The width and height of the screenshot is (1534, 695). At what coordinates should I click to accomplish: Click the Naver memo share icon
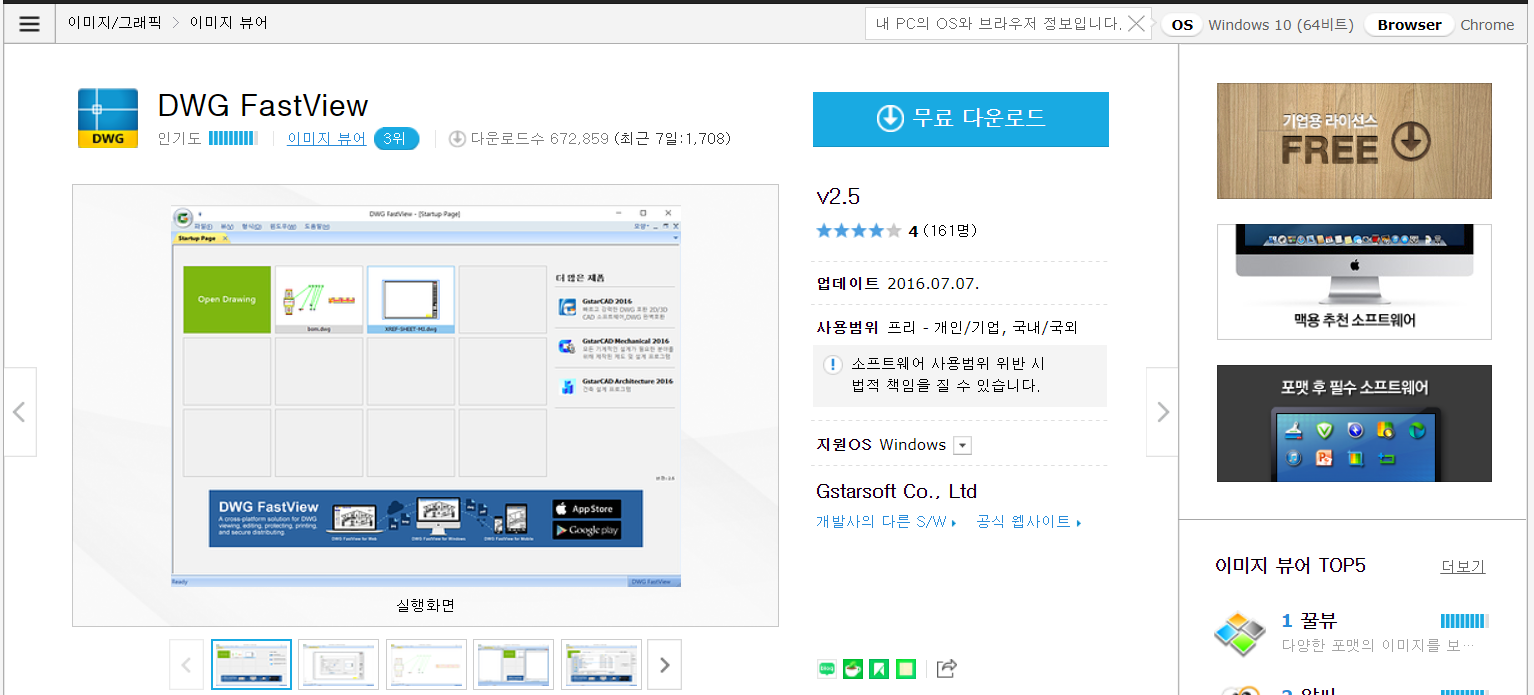pyautogui.click(x=905, y=668)
